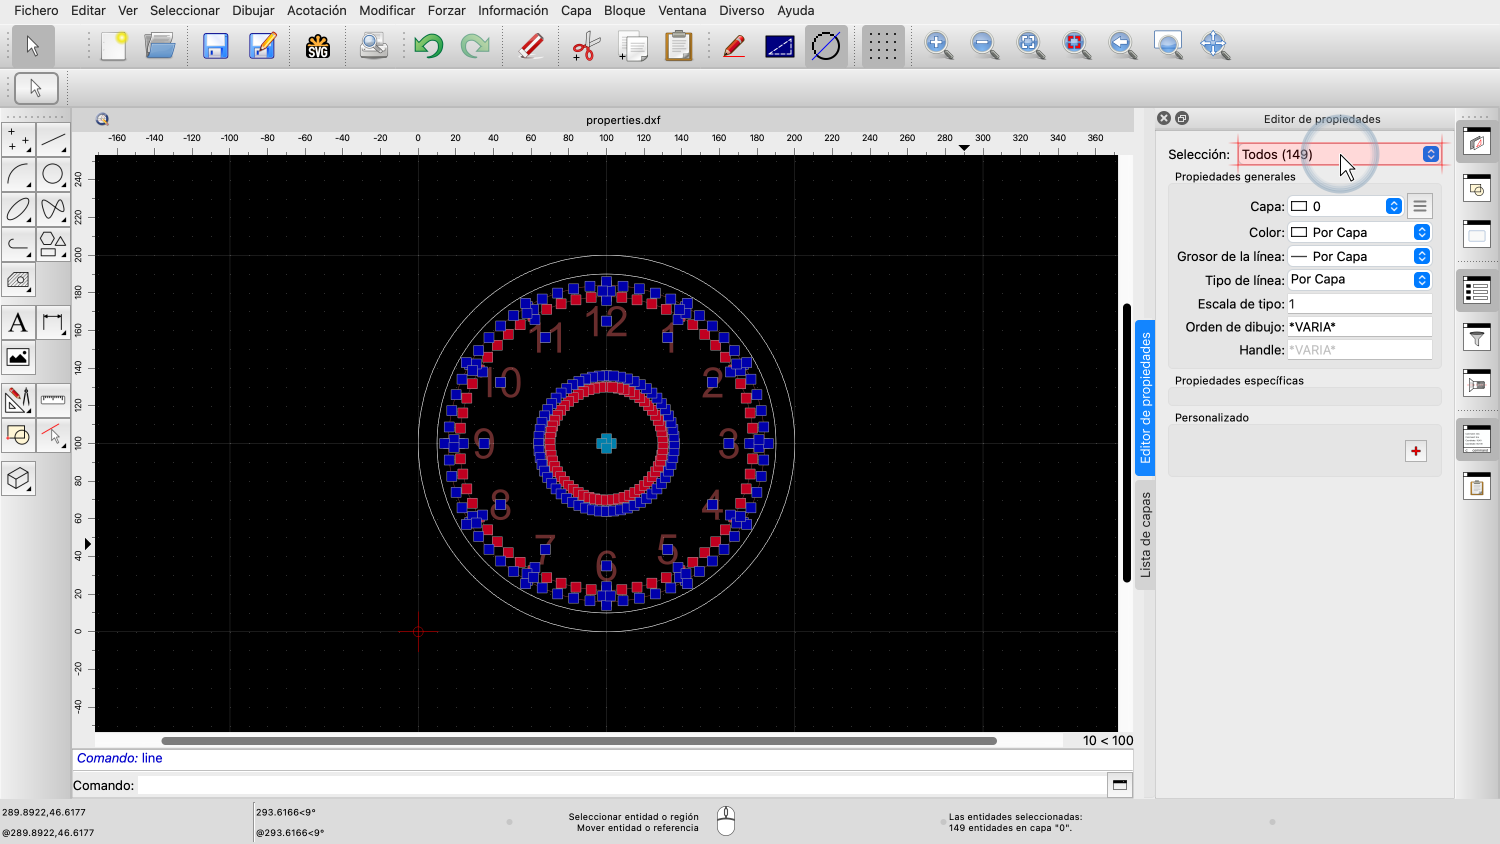Click the scissors cut icon

pyautogui.click(x=585, y=46)
